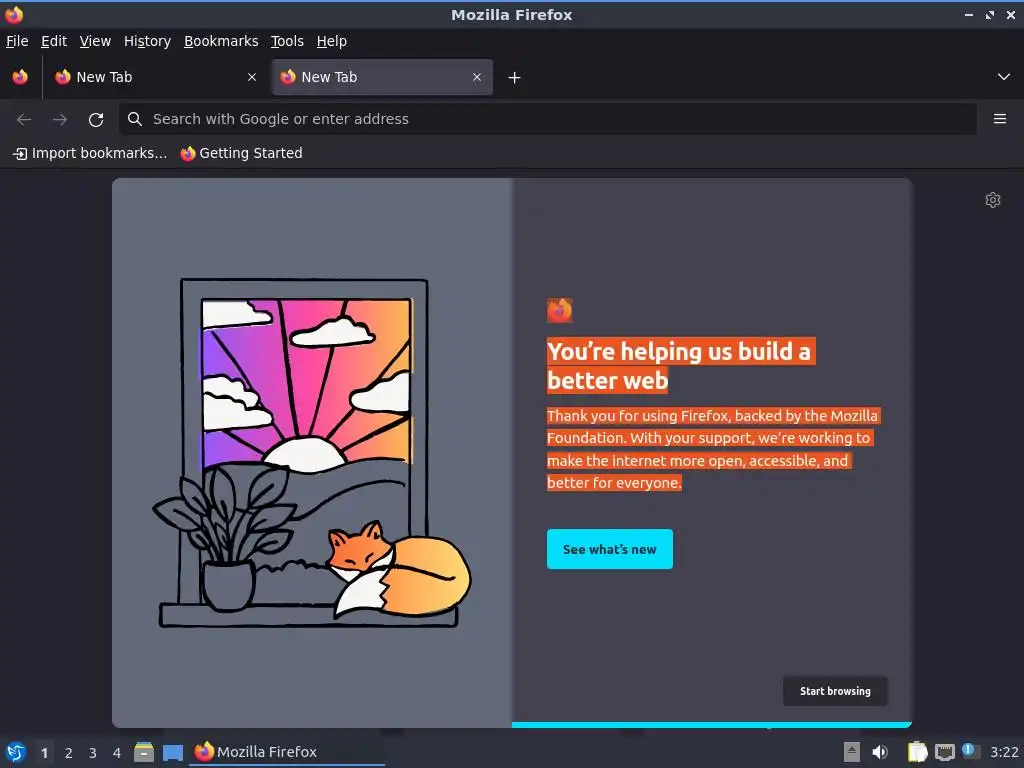Screen dimensions: 1024x768
Task: Click the headline 'You're helping us build a better web'
Action: [681, 366]
